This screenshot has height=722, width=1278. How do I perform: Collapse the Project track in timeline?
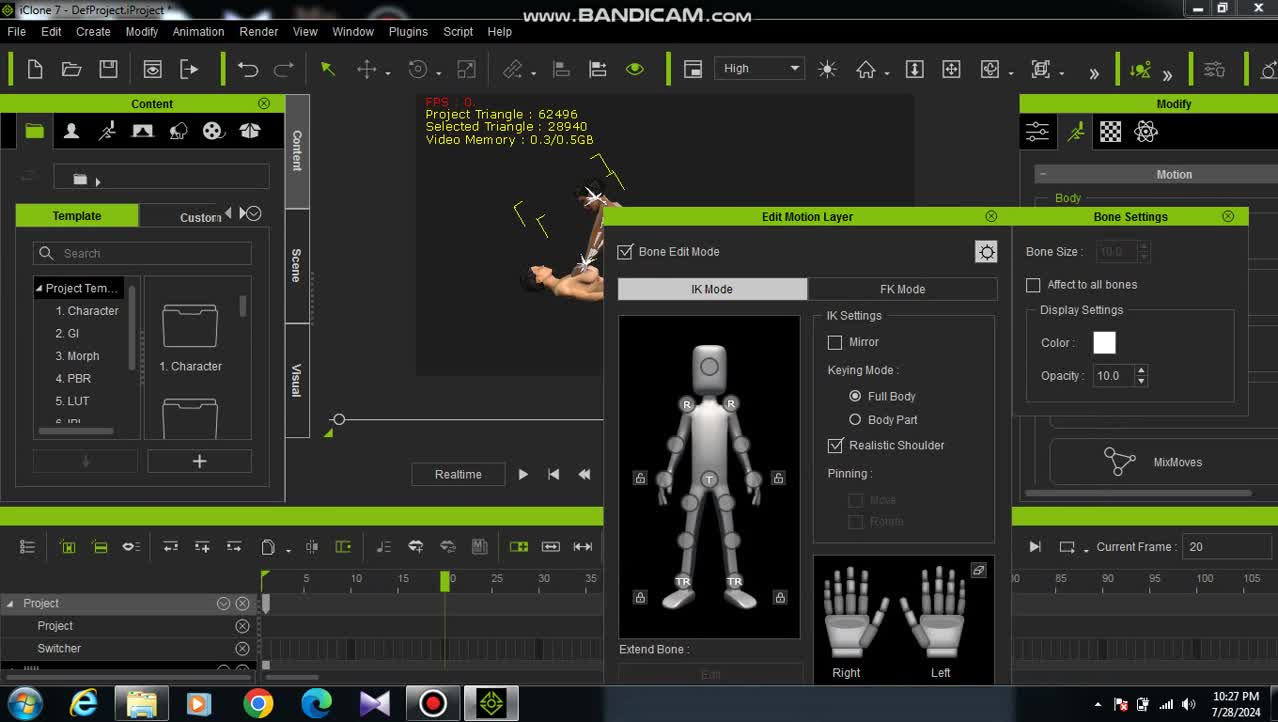[x=10, y=603]
